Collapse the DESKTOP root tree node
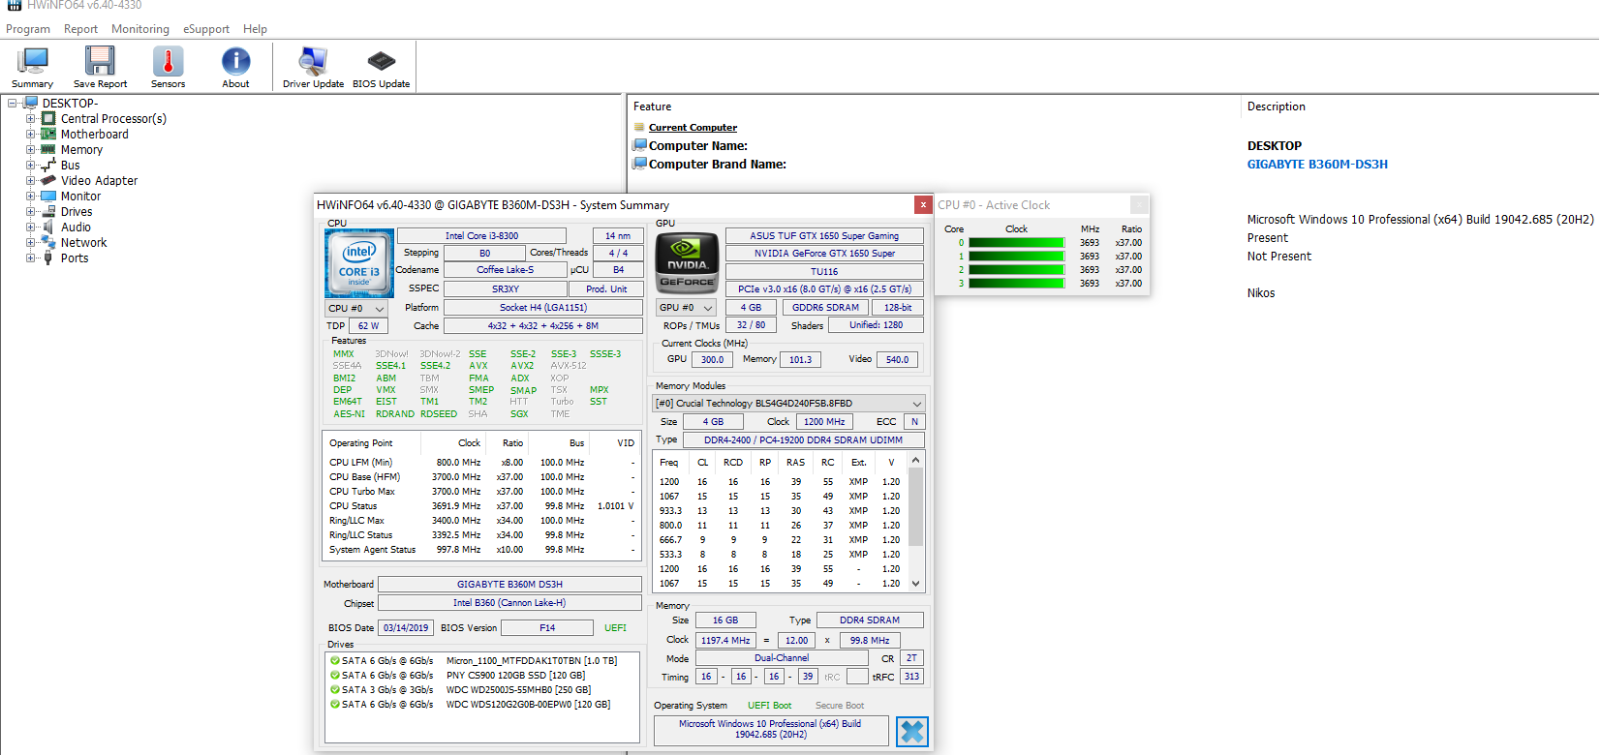 [13, 103]
